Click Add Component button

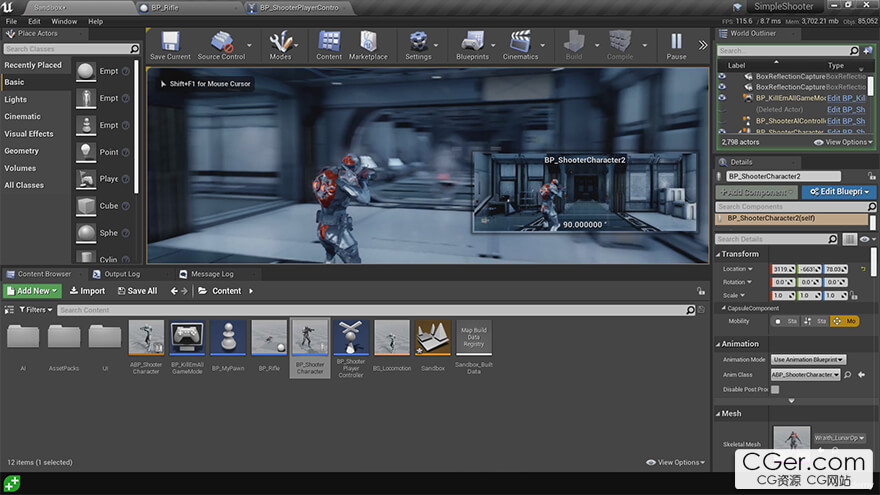click(x=756, y=192)
